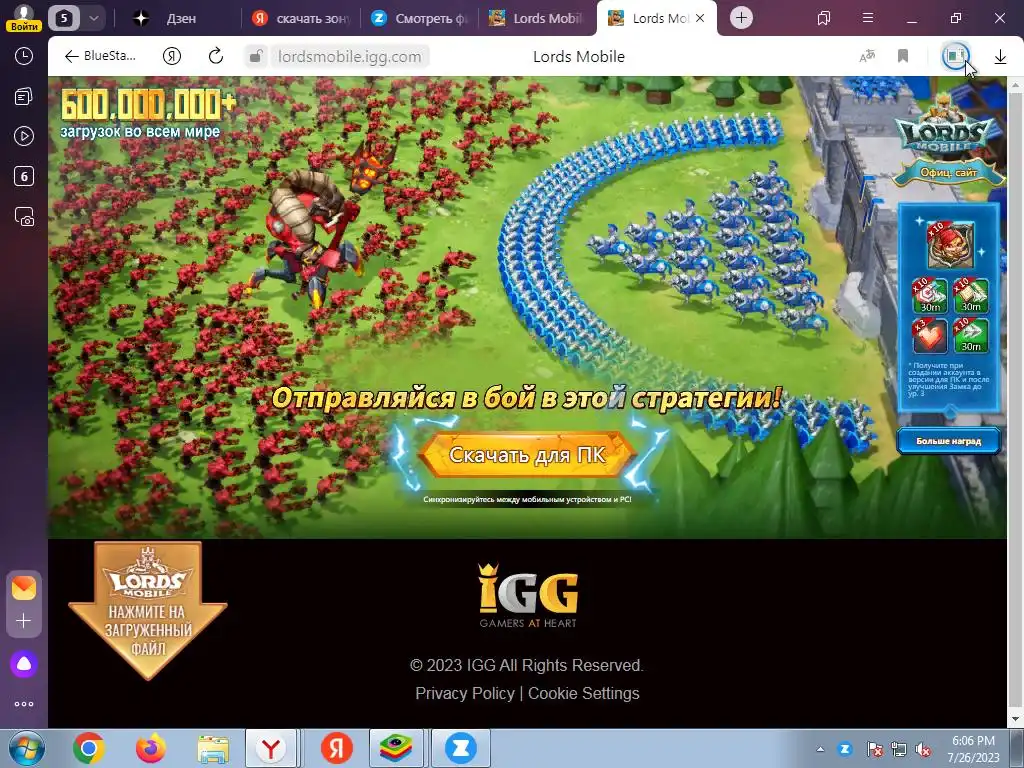Image resolution: width=1024 pixels, height=768 pixels.
Task: Open the collections icon in the sidebar
Action: pos(24,97)
